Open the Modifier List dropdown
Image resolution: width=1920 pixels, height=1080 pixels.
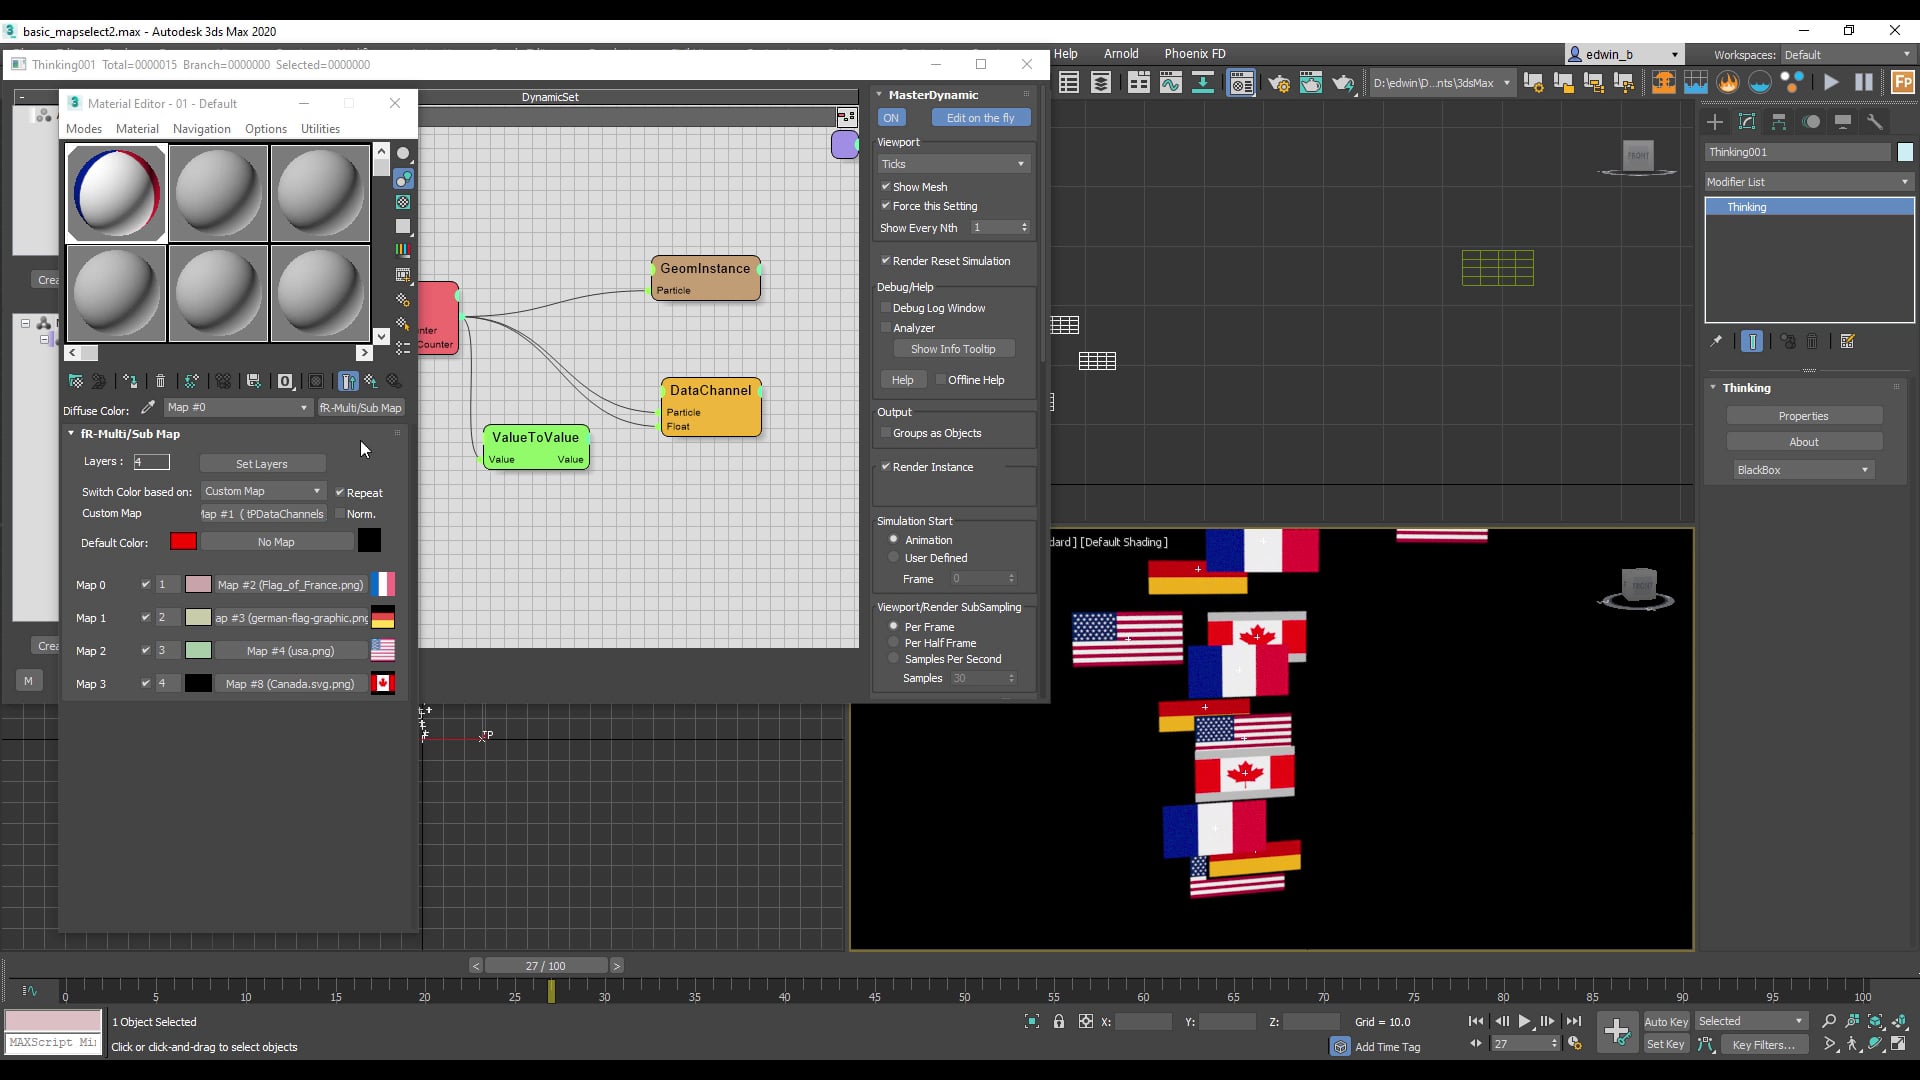pyautogui.click(x=1806, y=182)
